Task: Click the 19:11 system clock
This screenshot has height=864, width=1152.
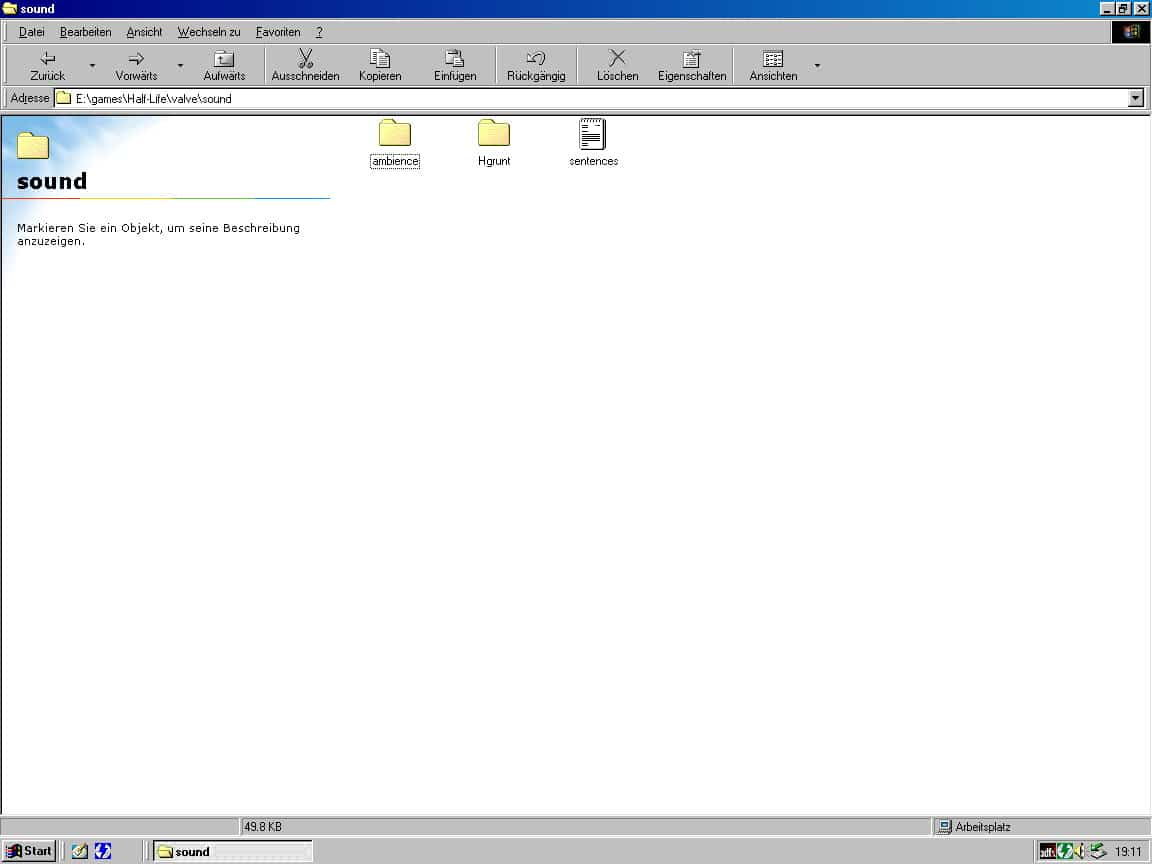Action: tap(1128, 852)
